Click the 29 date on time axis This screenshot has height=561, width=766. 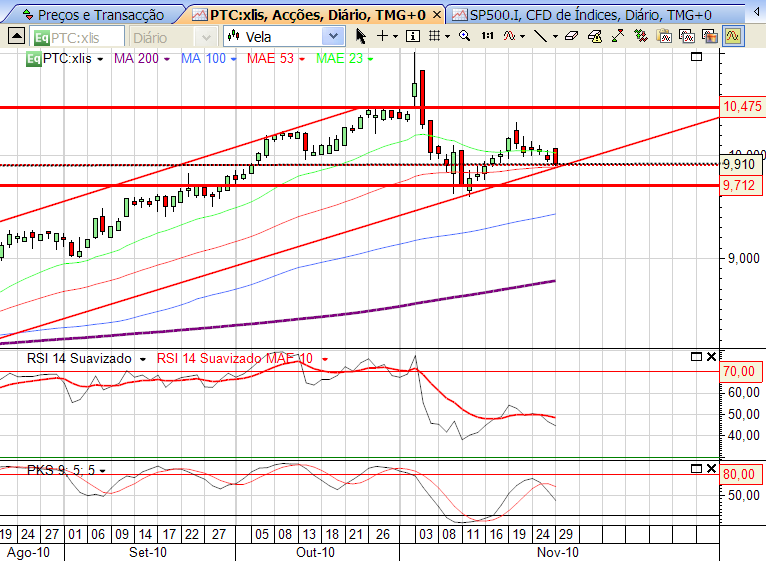click(x=566, y=534)
